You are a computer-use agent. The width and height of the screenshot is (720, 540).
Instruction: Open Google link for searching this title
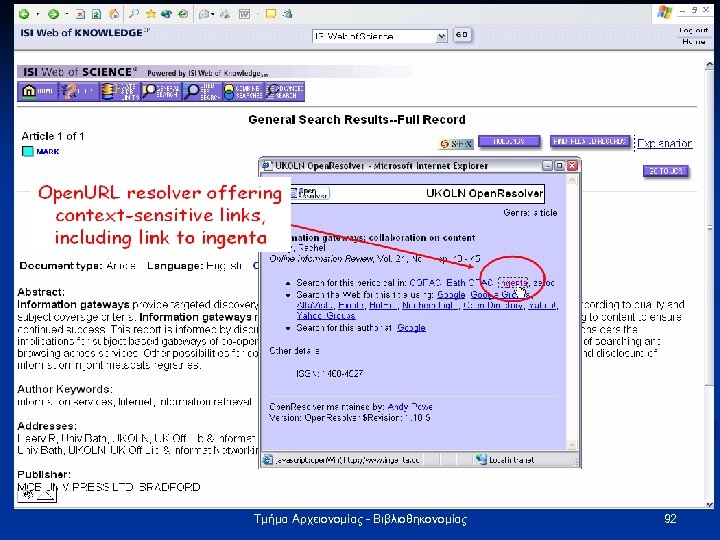(x=451, y=294)
